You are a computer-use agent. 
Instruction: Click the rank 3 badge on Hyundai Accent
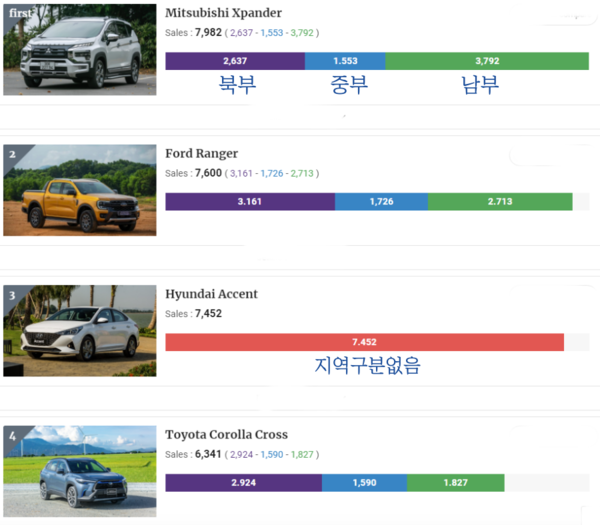pos(12,295)
